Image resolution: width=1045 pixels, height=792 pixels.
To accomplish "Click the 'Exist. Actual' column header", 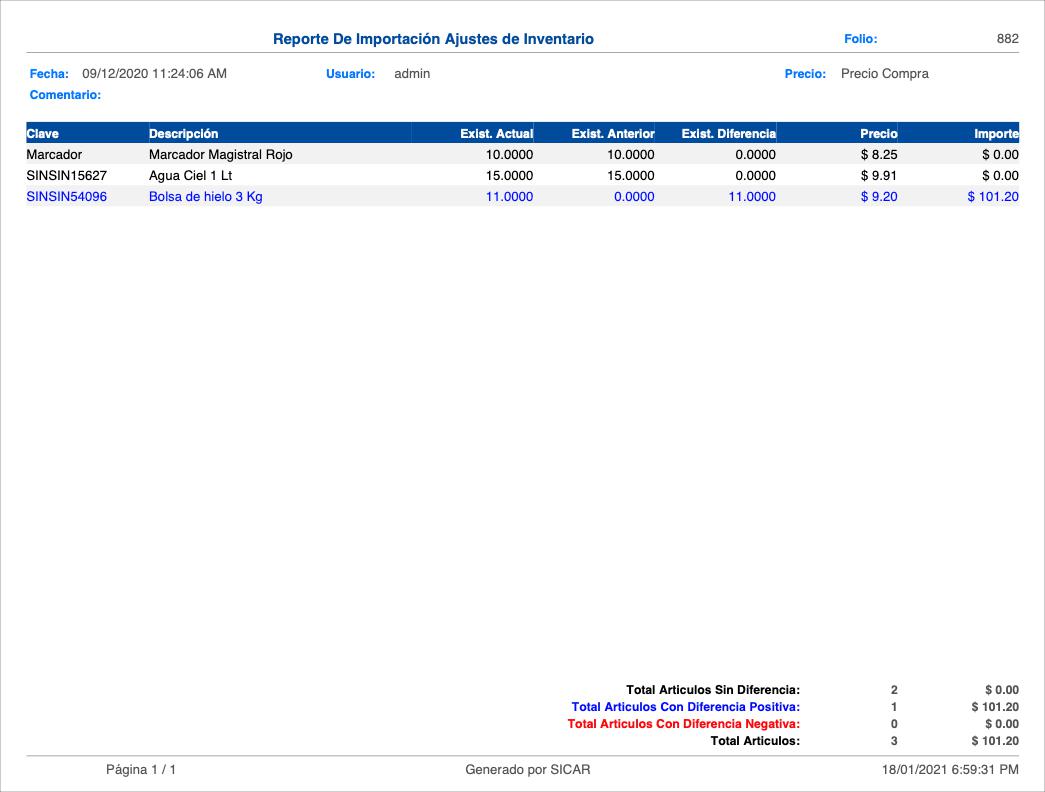I will pos(496,133).
